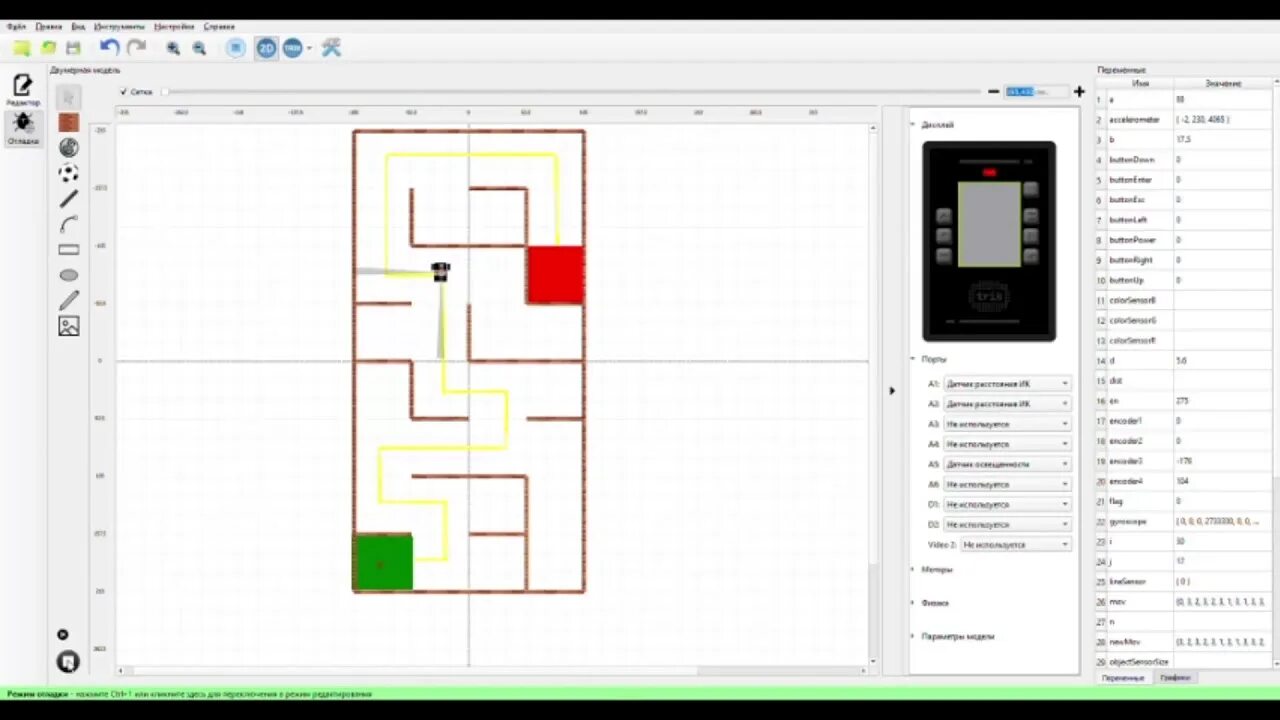Select the curve drawing tool
Viewport: 1280px width, 720px height.
click(x=68, y=224)
